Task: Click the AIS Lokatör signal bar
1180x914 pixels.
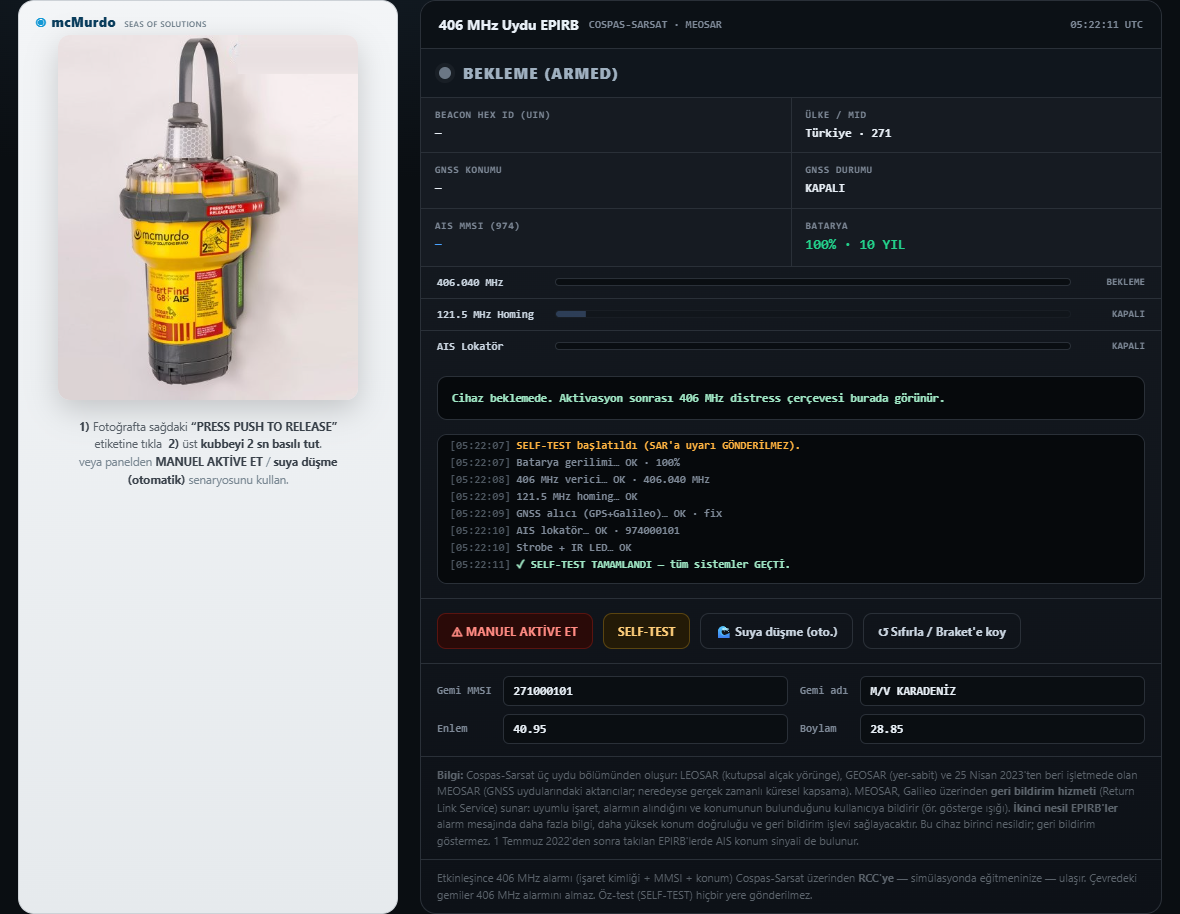Action: pyautogui.click(x=813, y=346)
